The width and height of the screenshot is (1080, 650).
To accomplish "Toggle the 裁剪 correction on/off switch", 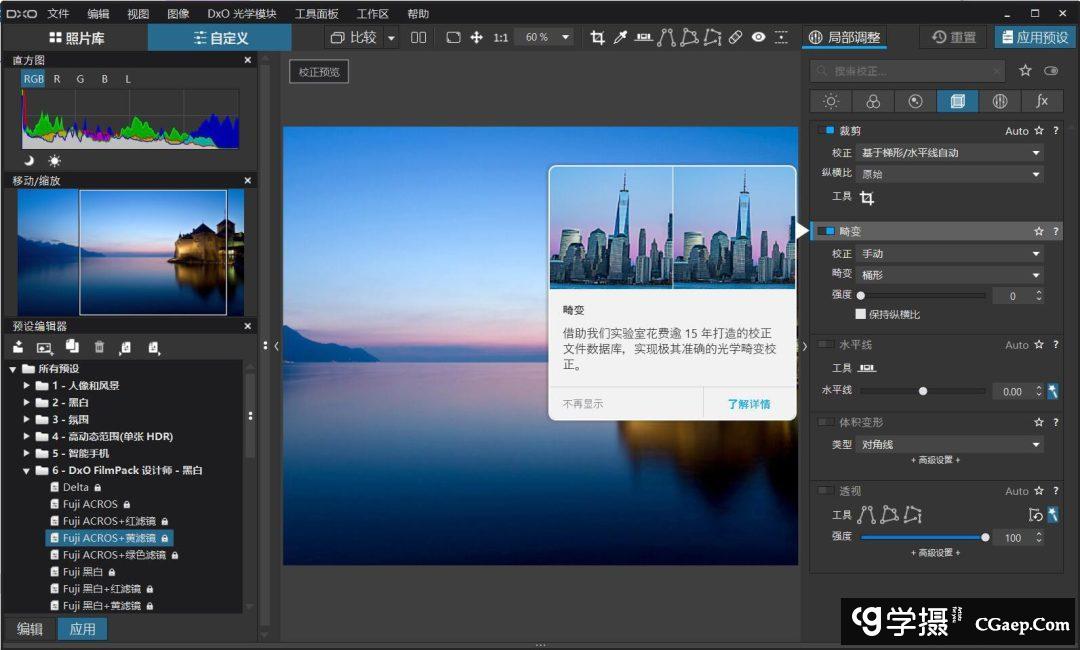I will point(826,131).
